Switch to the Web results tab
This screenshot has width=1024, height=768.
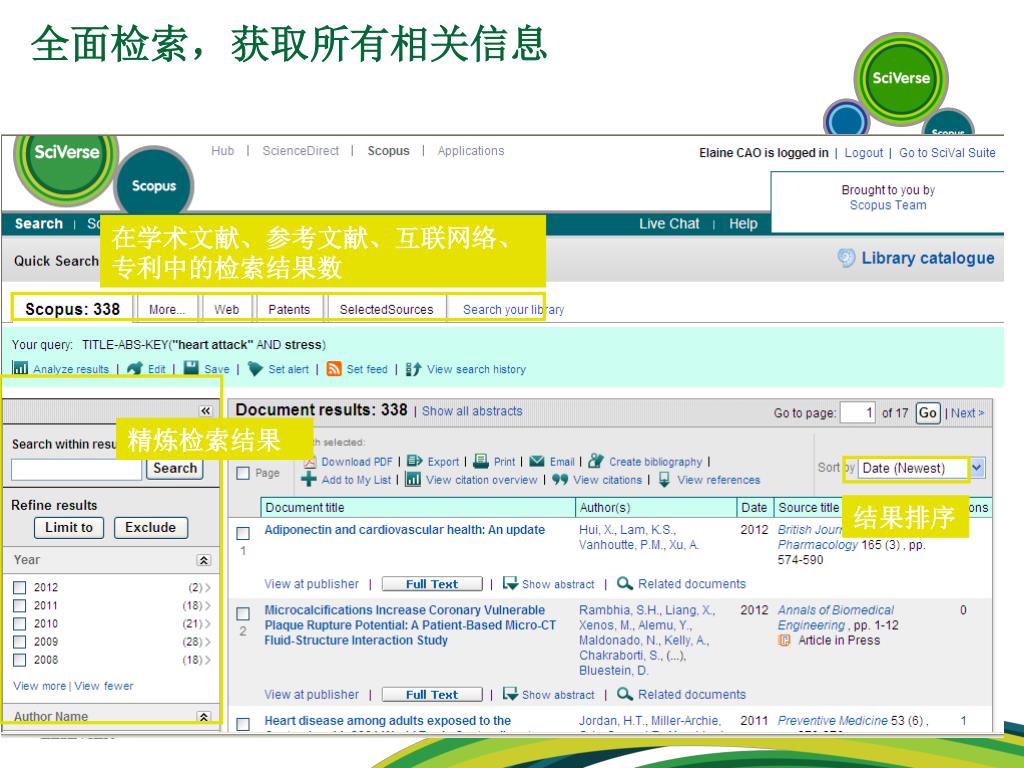[x=227, y=309]
